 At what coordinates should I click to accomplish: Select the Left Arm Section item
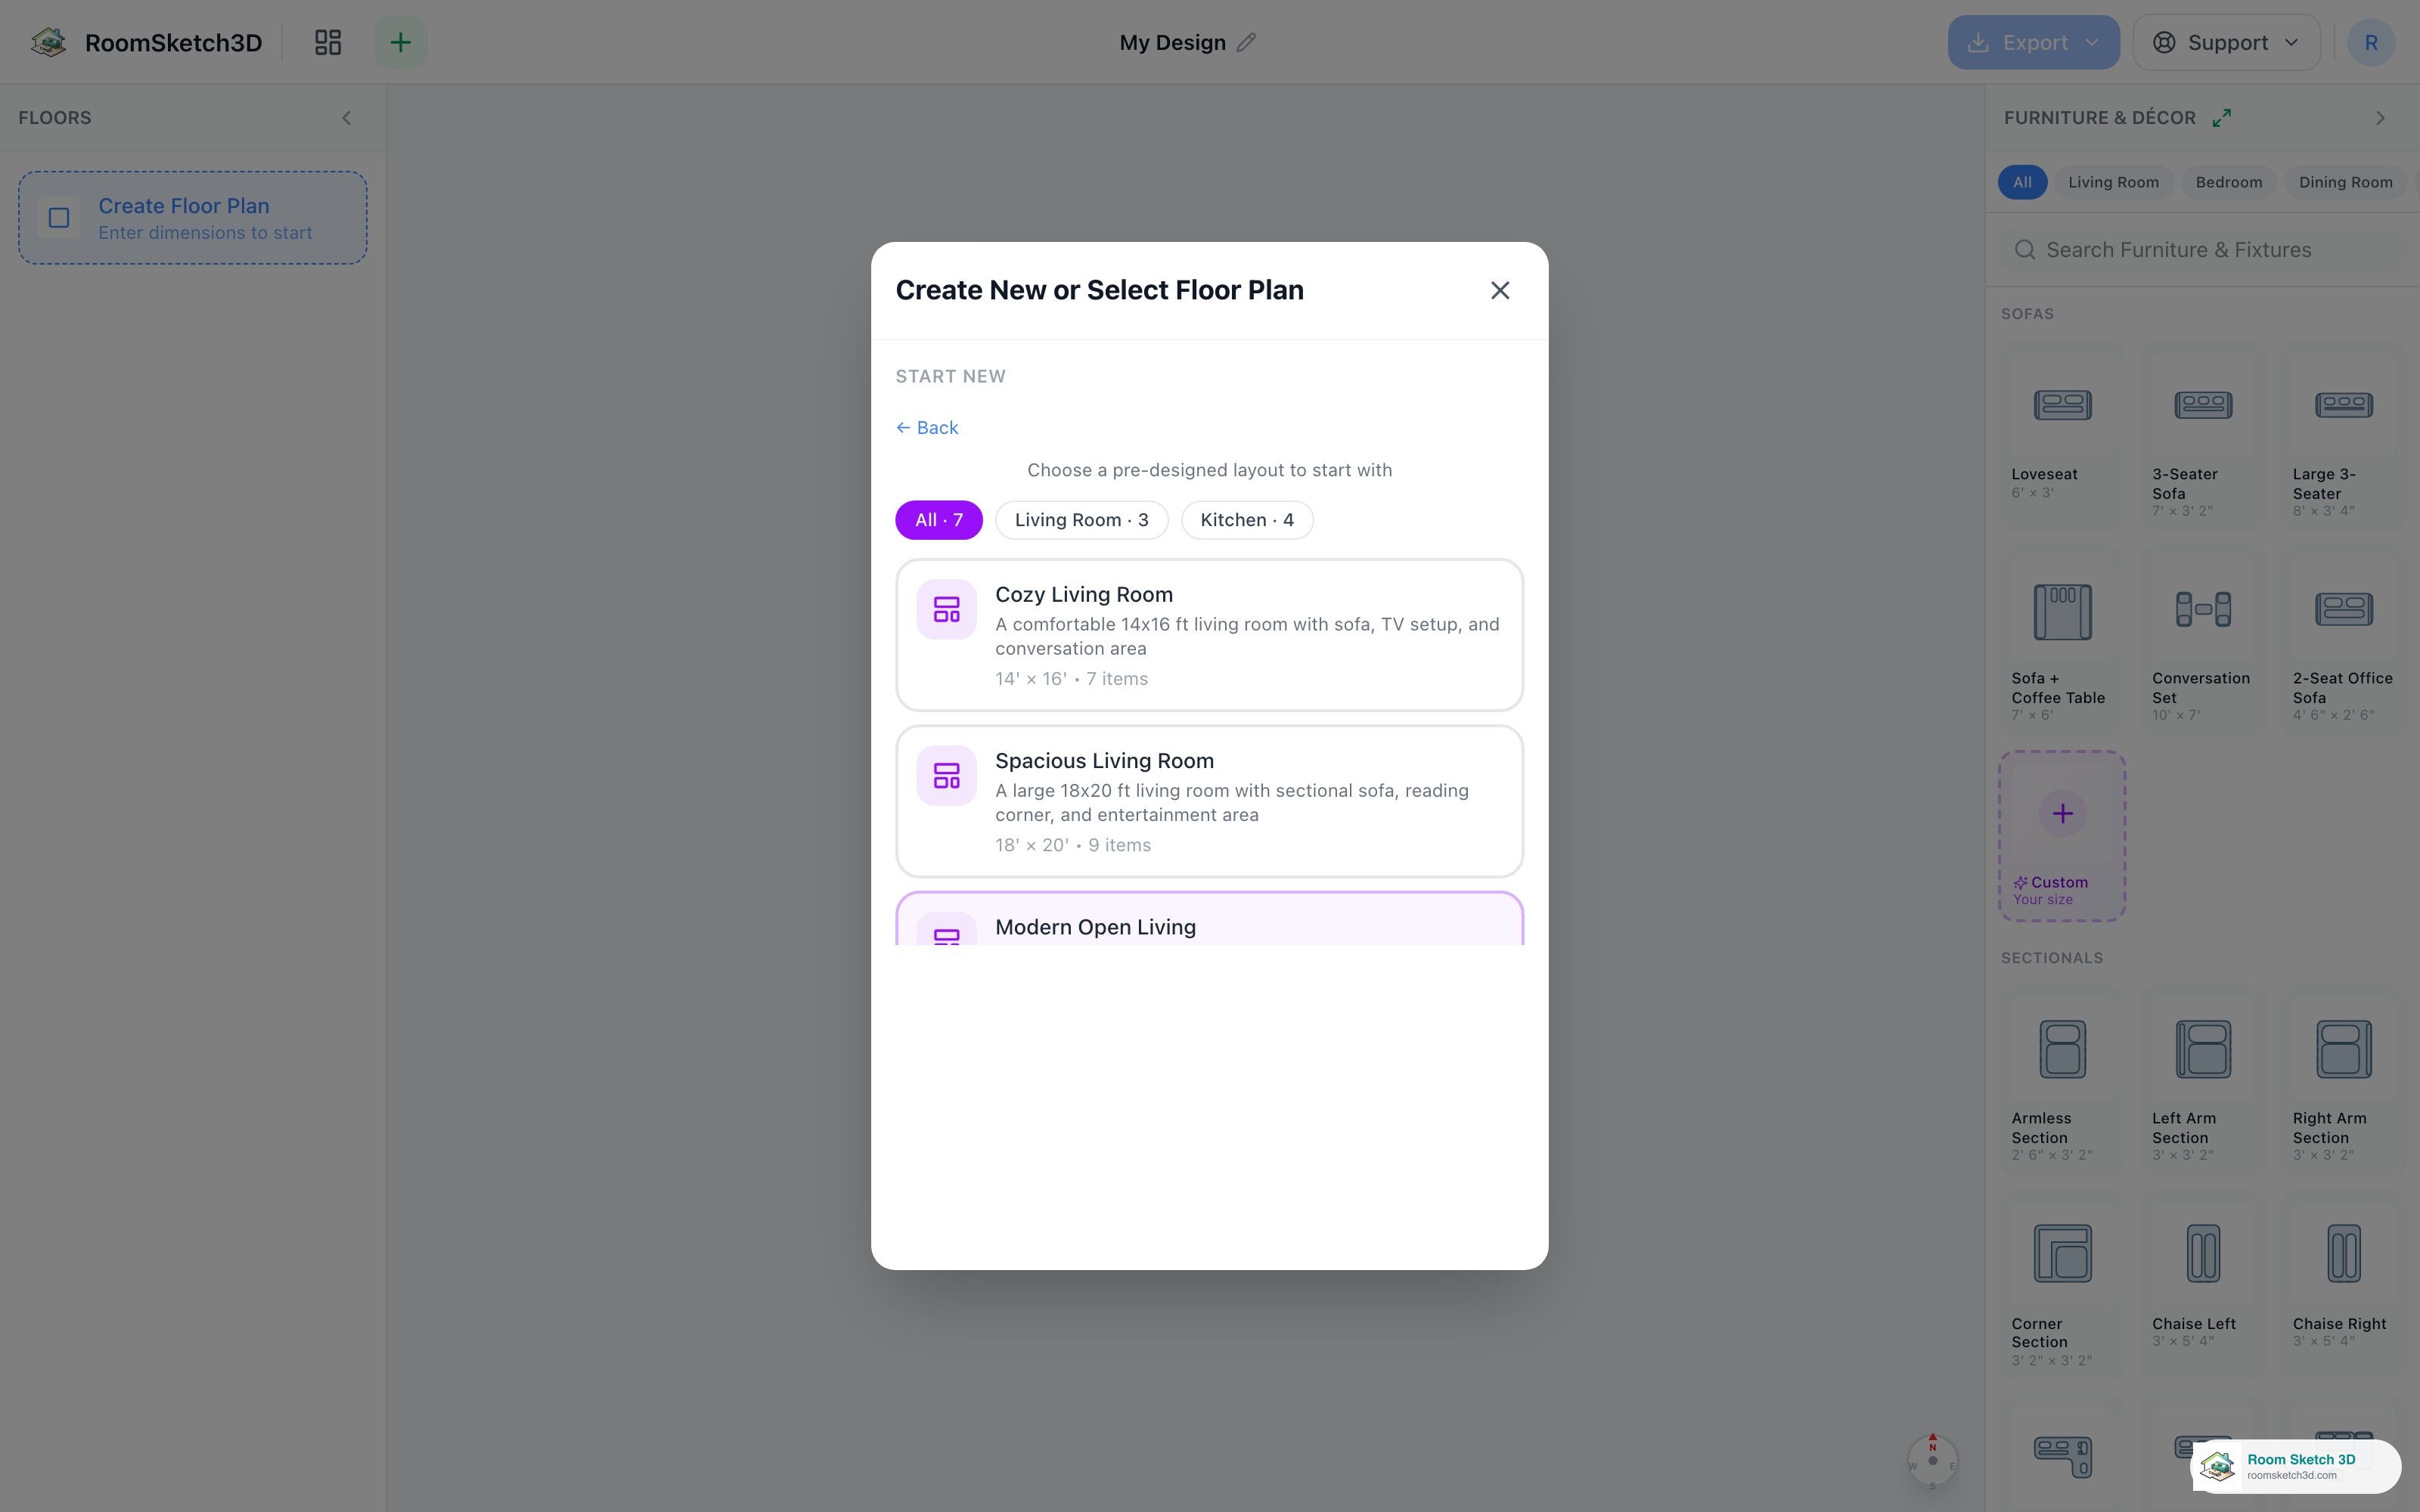[2203, 1080]
